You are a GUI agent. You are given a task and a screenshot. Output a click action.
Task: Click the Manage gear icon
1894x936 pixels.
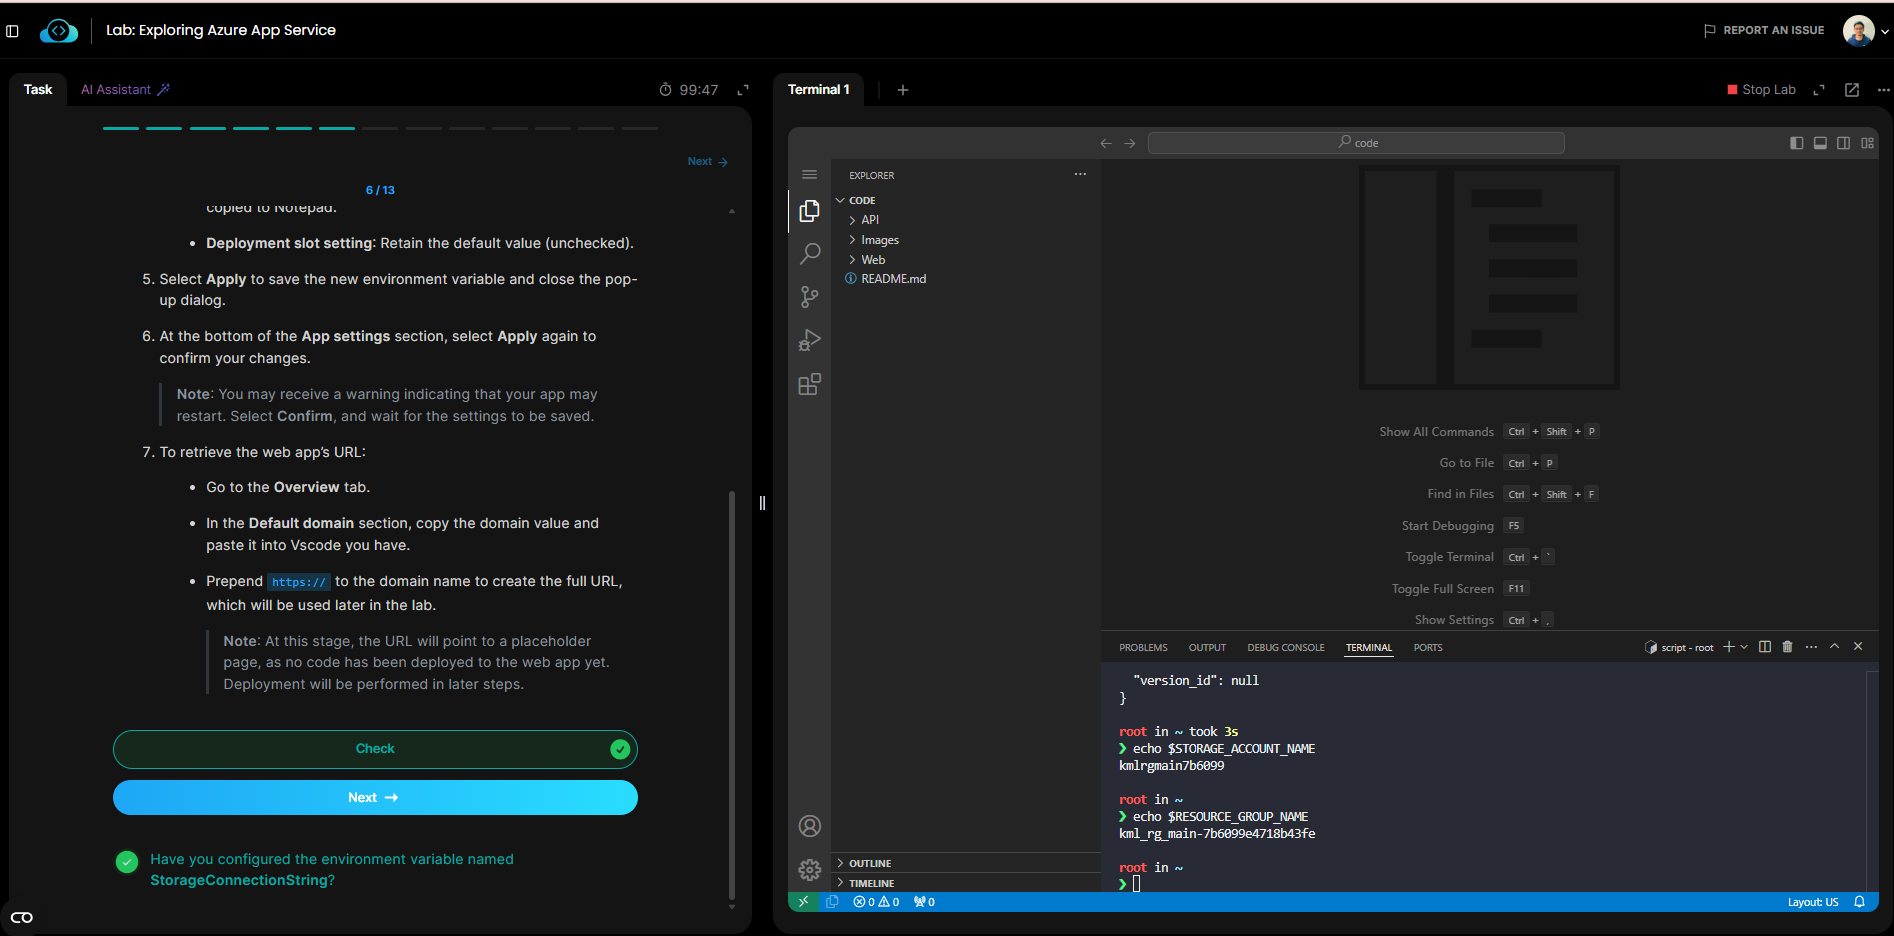(810, 869)
